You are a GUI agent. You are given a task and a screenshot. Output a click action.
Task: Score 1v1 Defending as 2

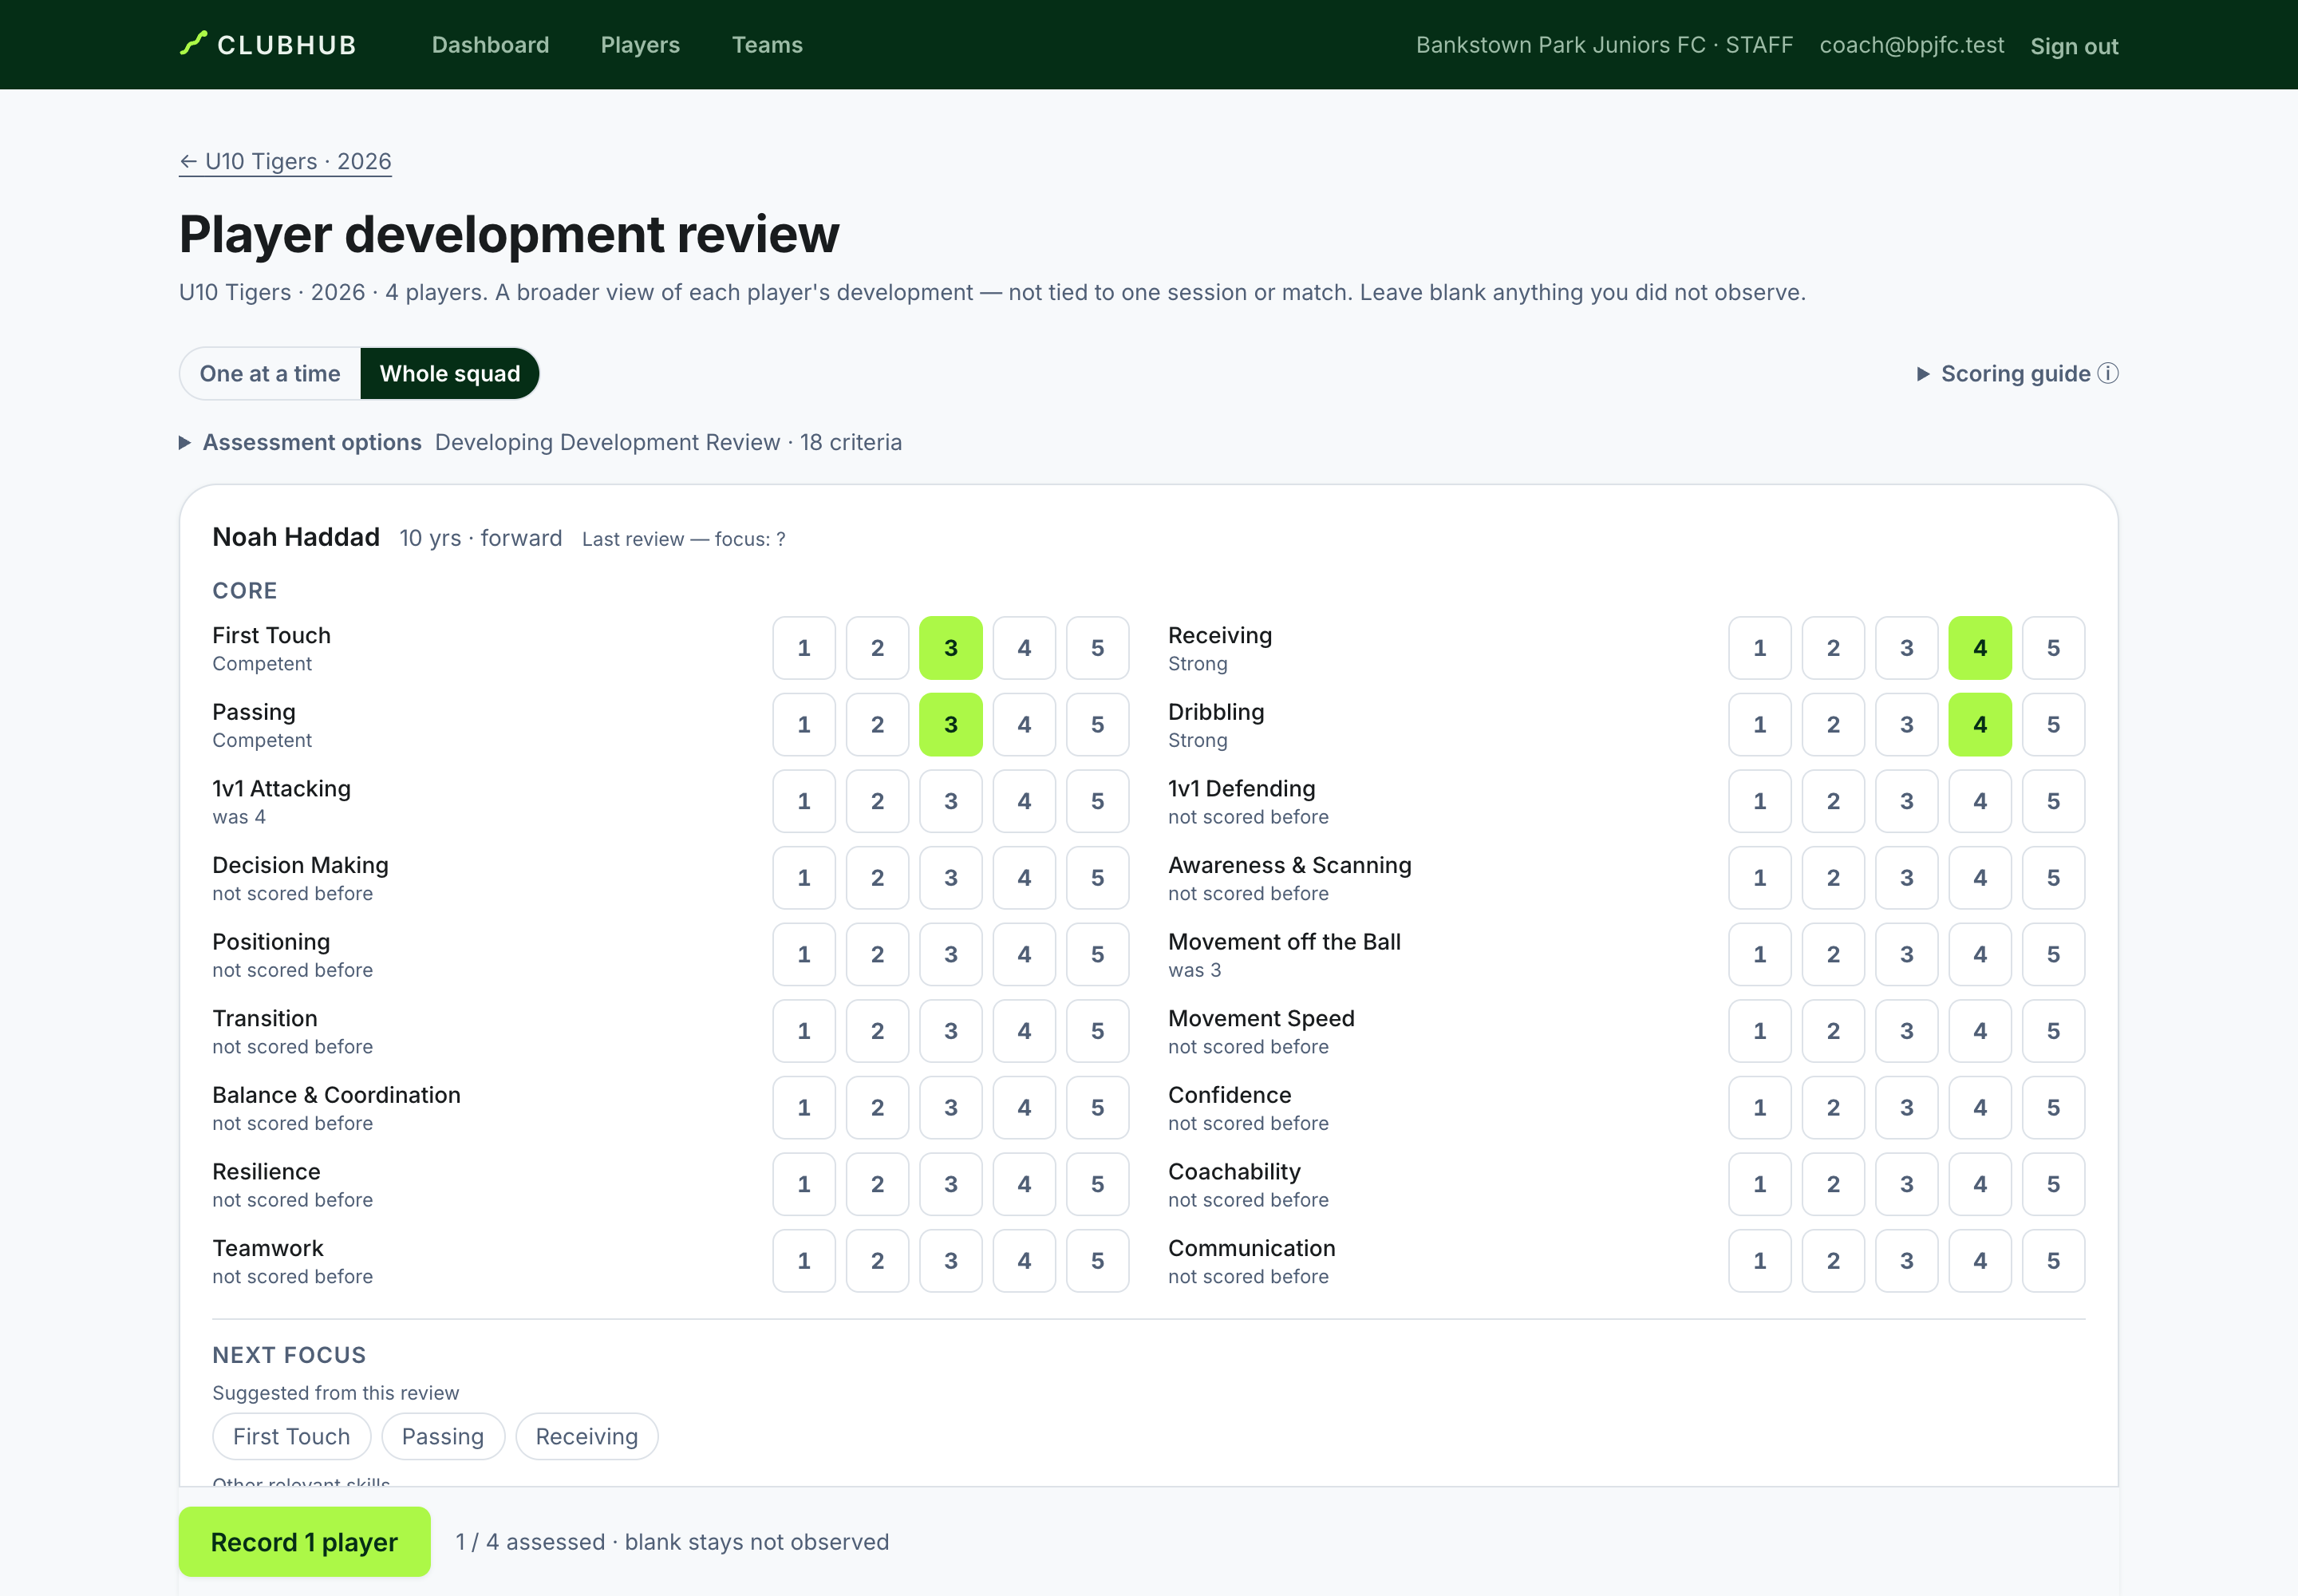point(1833,801)
